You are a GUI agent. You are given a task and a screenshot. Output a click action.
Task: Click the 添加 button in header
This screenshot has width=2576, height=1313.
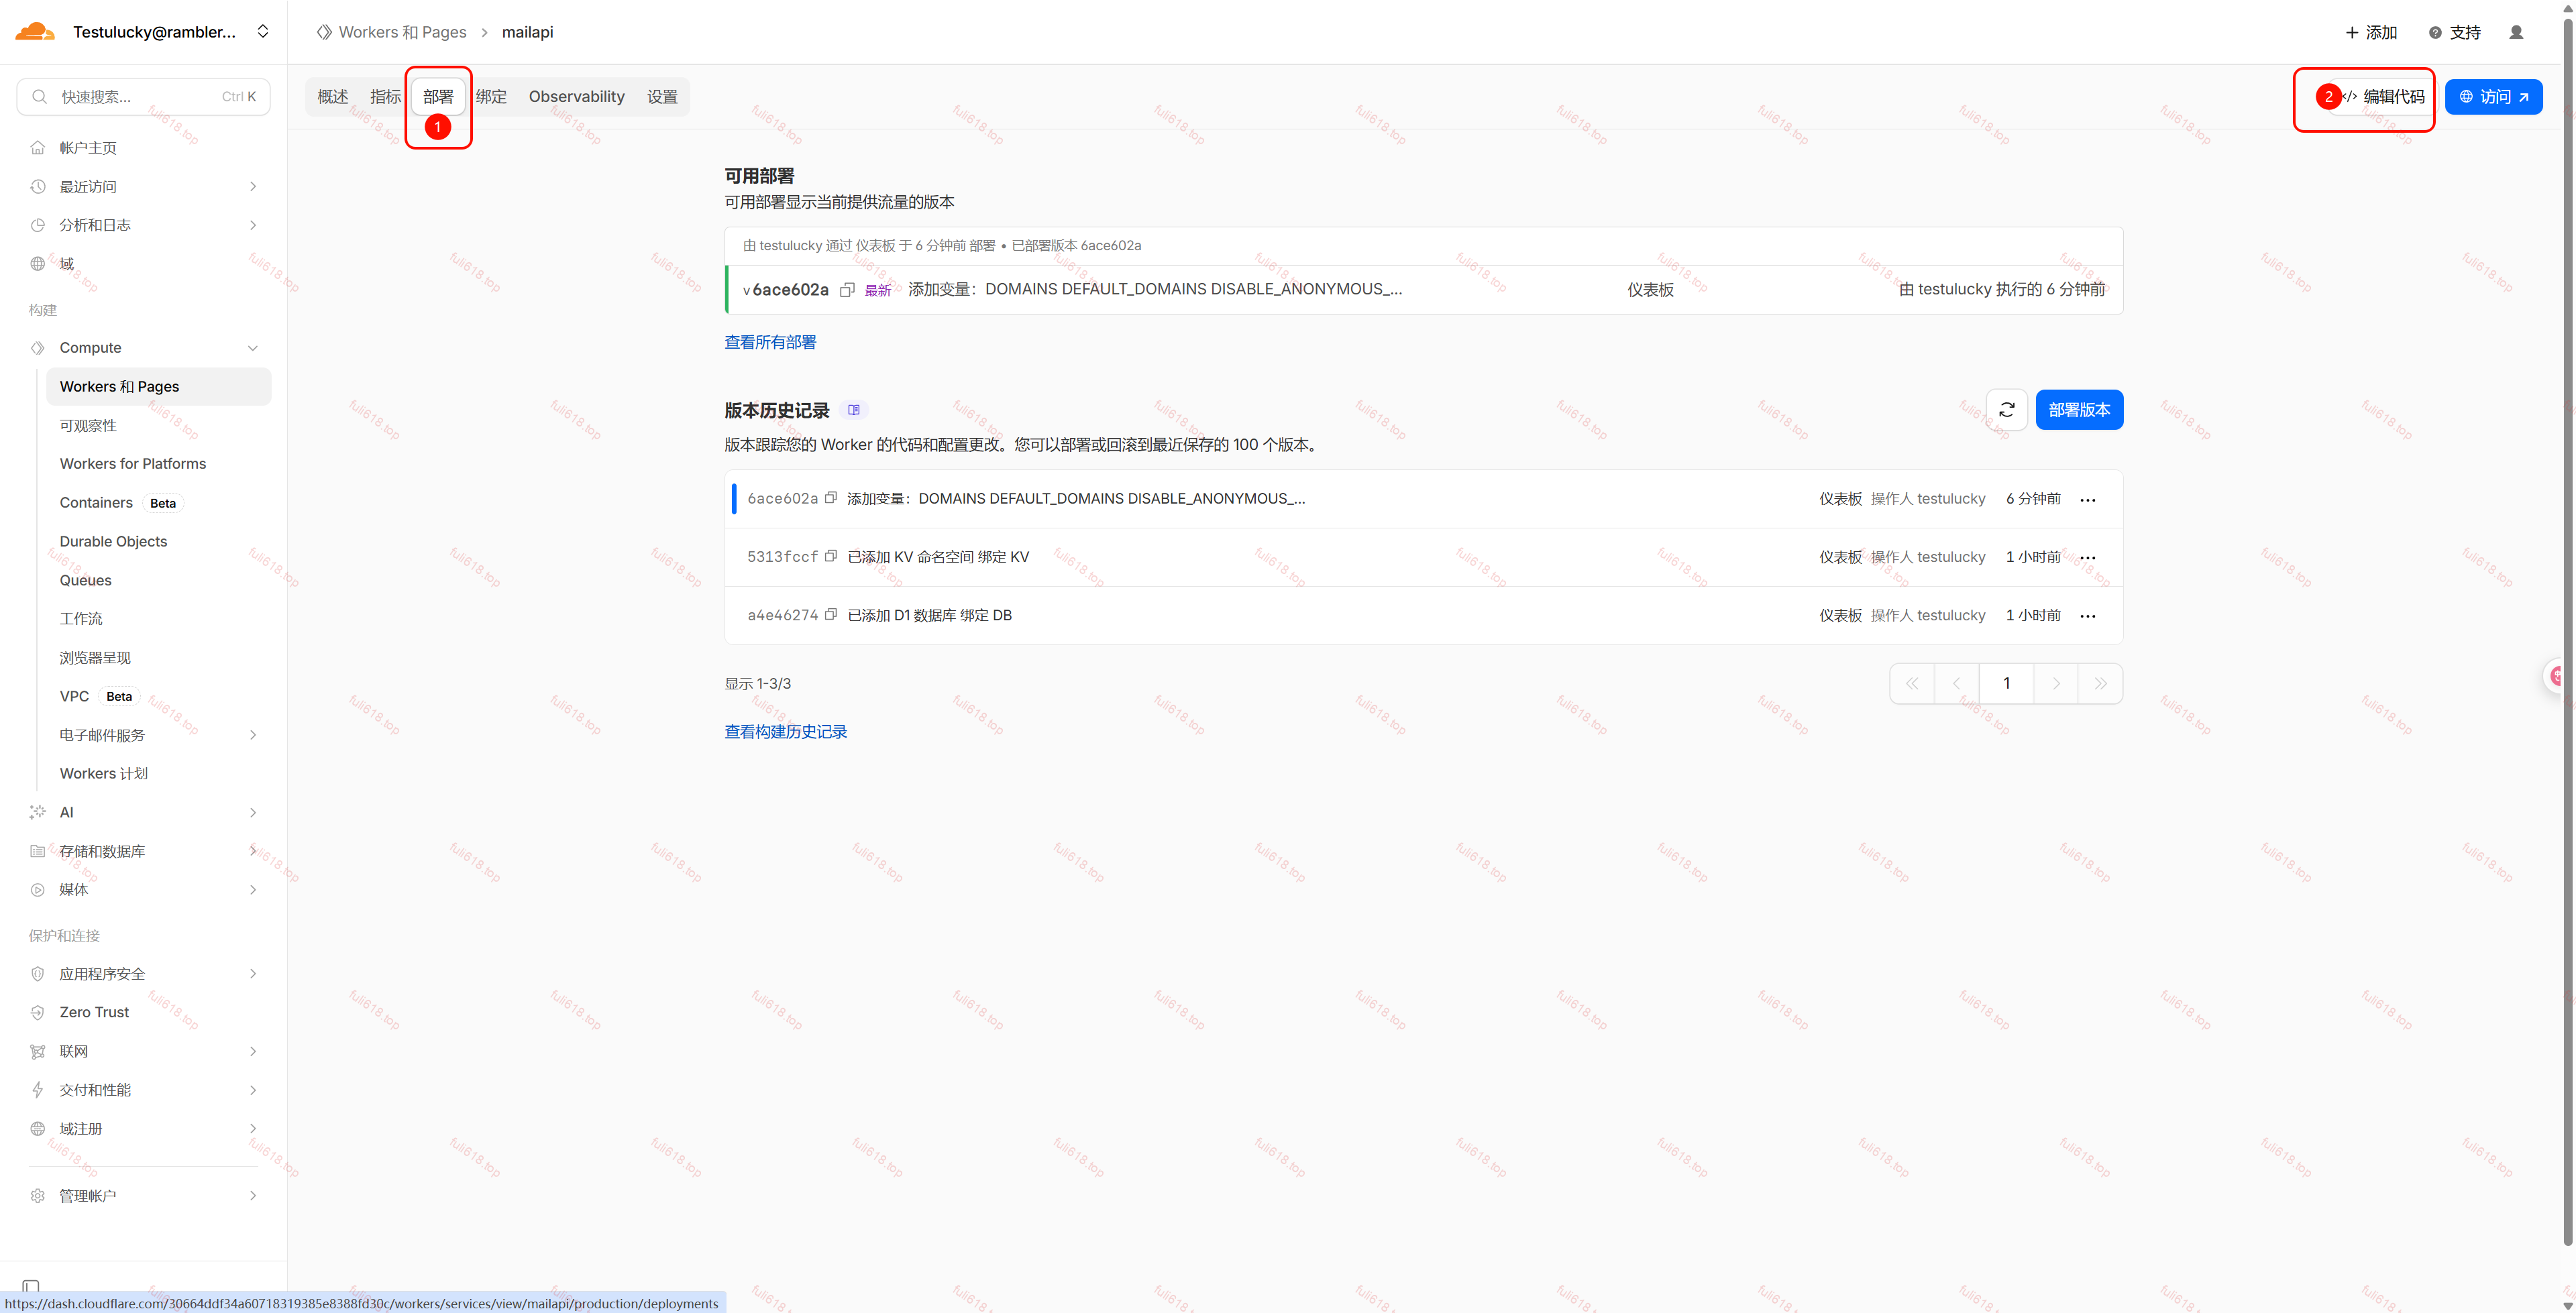click(2371, 32)
